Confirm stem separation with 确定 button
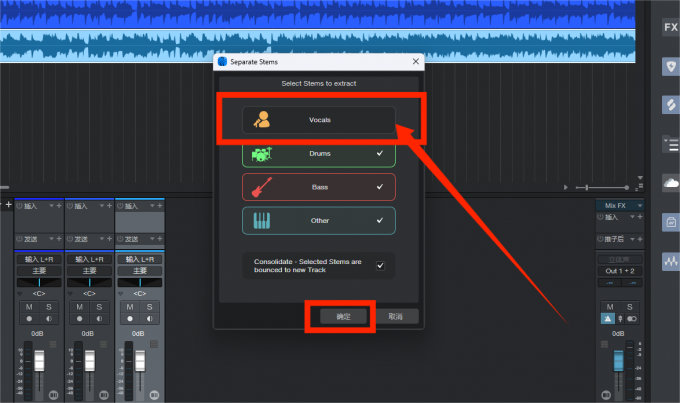 pos(343,316)
